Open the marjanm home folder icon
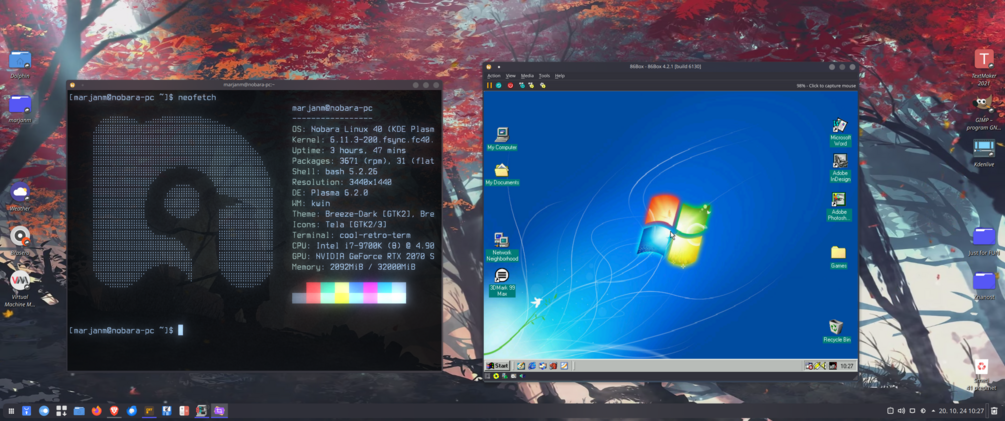This screenshot has width=1005, height=421. point(20,108)
